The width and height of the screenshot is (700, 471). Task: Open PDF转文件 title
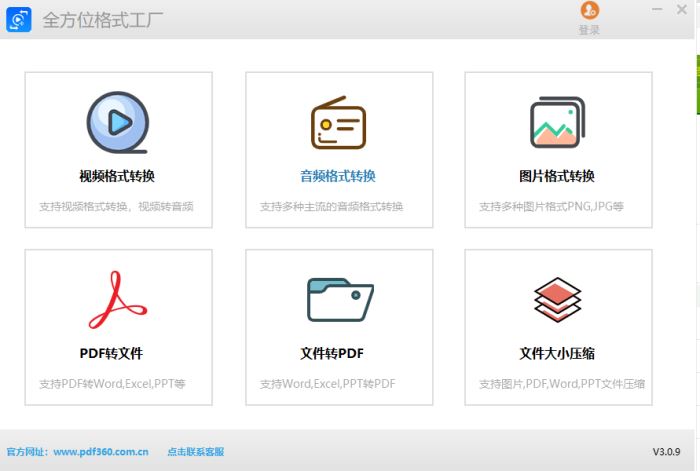111,353
